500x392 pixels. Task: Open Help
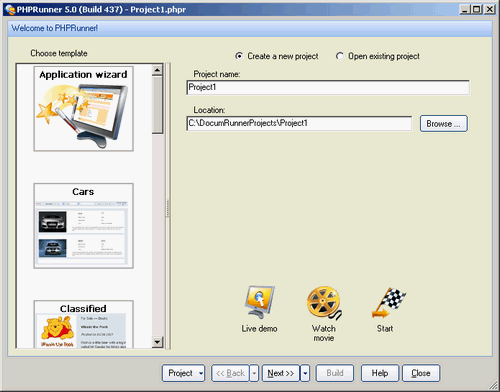(380, 373)
